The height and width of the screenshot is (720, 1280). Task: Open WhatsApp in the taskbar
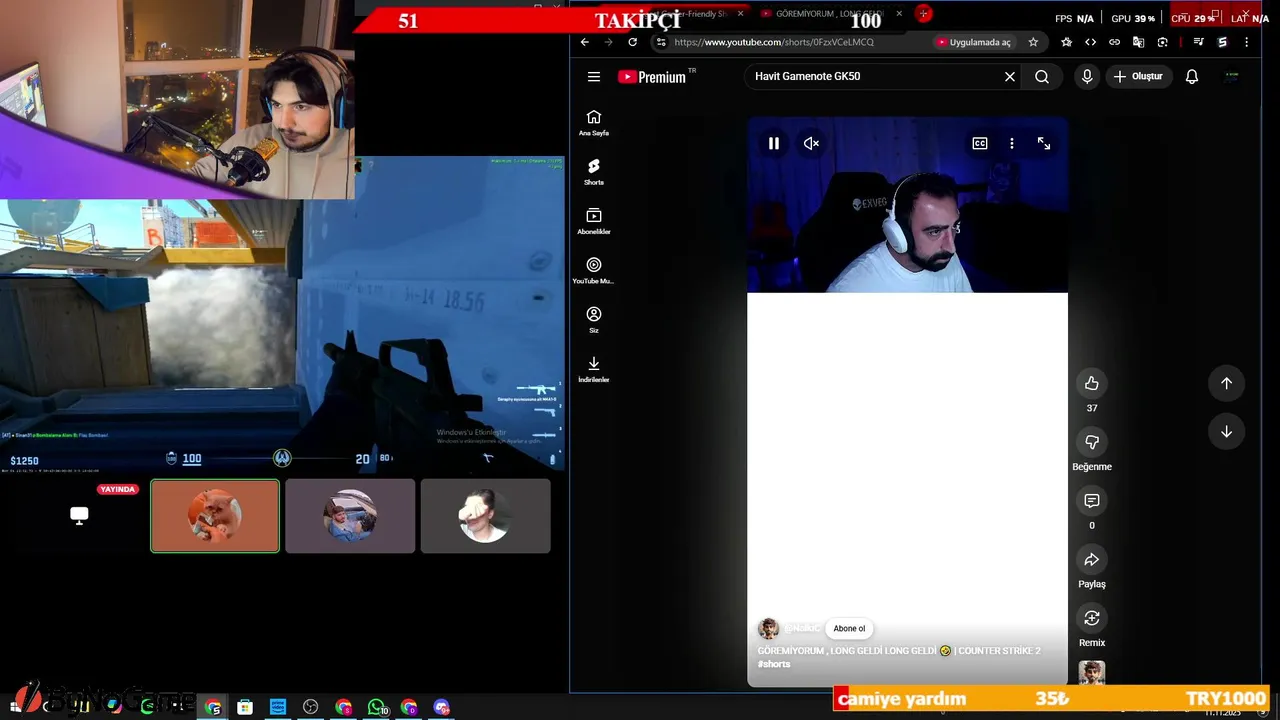377,707
